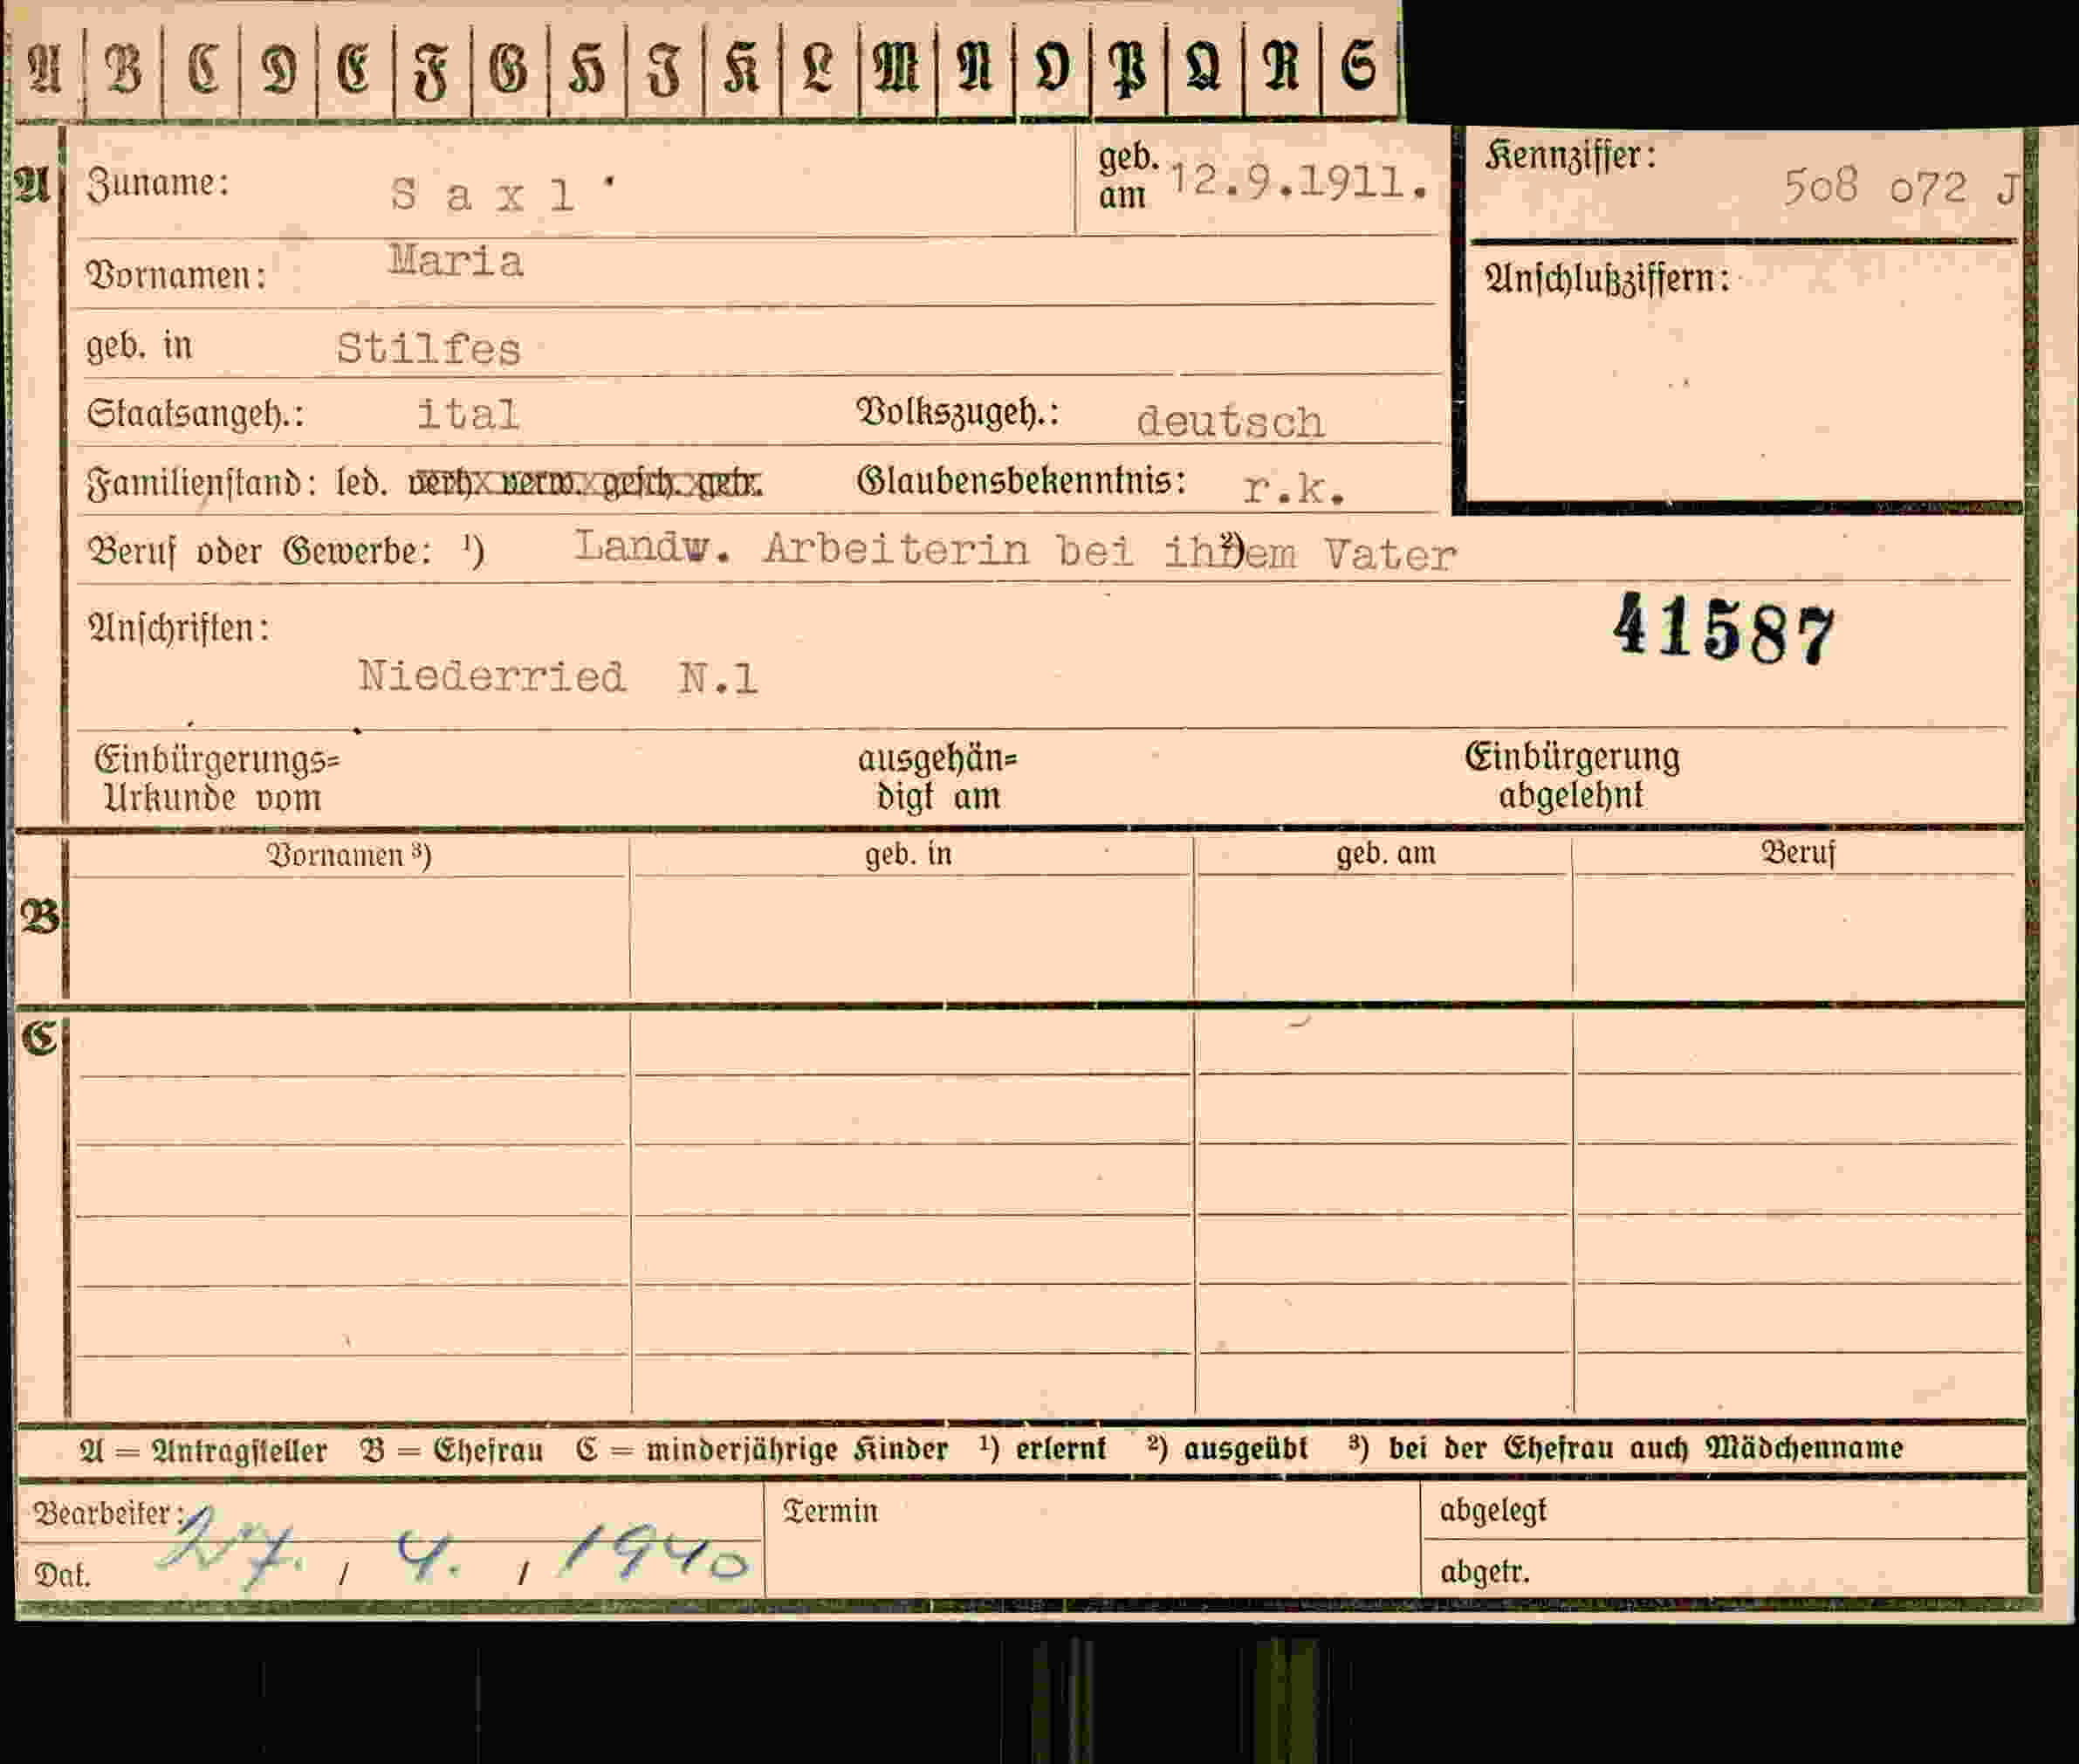Click the 'Bearbeiter:' label
Image resolution: width=2079 pixels, height=1764 pixels.
(108, 1514)
